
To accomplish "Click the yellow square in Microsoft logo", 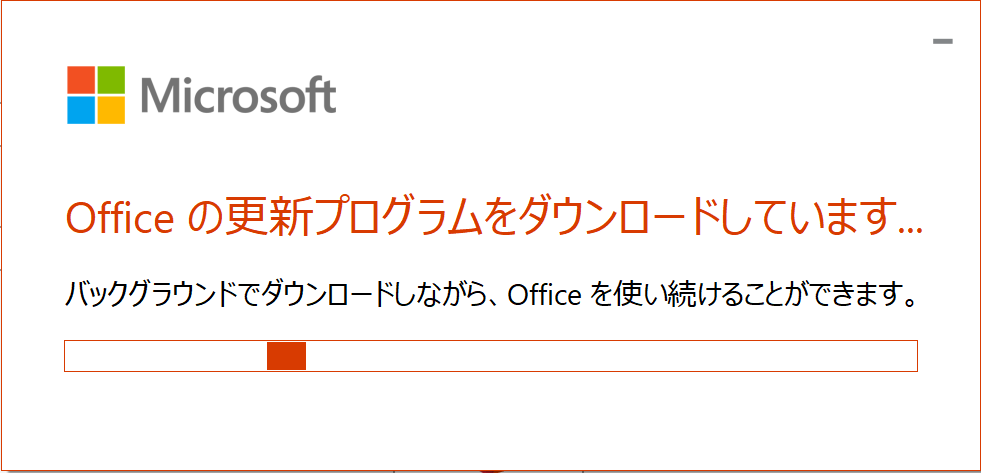I will pyautogui.click(x=111, y=109).
